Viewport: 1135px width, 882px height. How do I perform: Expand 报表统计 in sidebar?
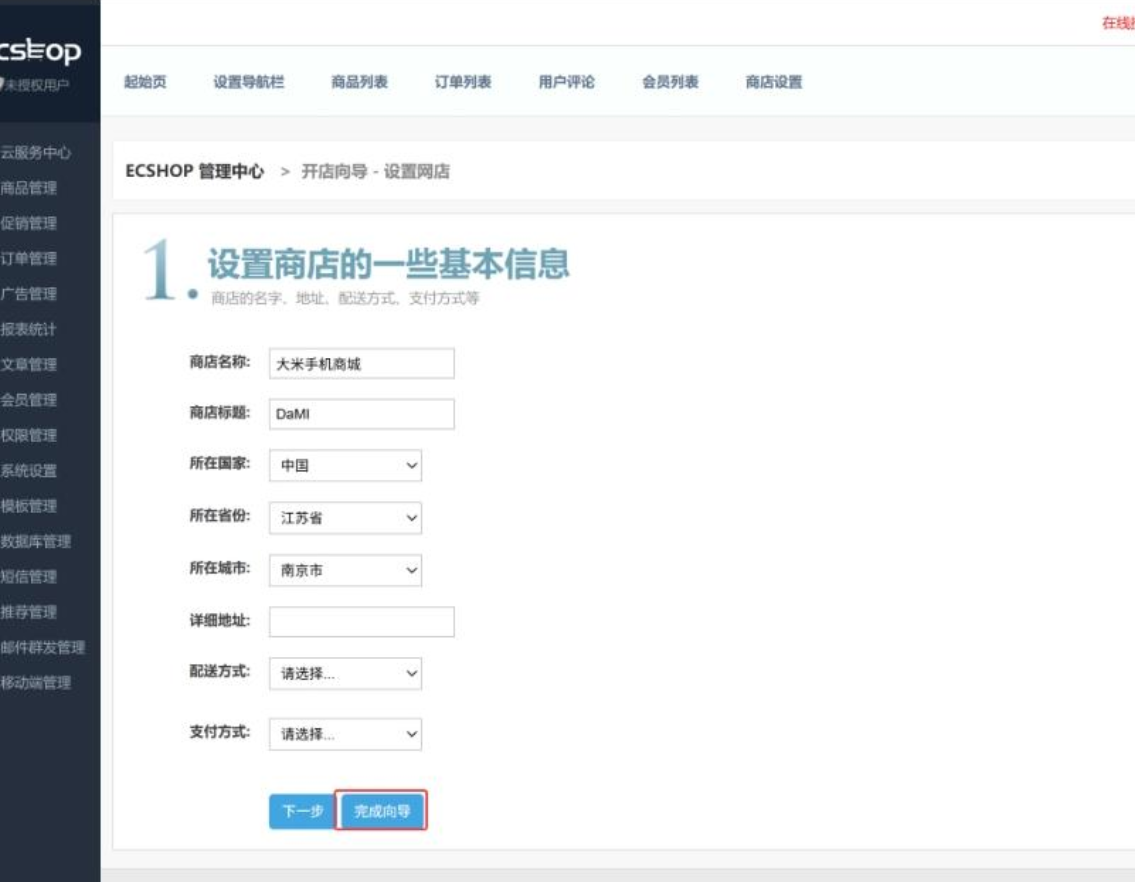click(x=29, y=329)
